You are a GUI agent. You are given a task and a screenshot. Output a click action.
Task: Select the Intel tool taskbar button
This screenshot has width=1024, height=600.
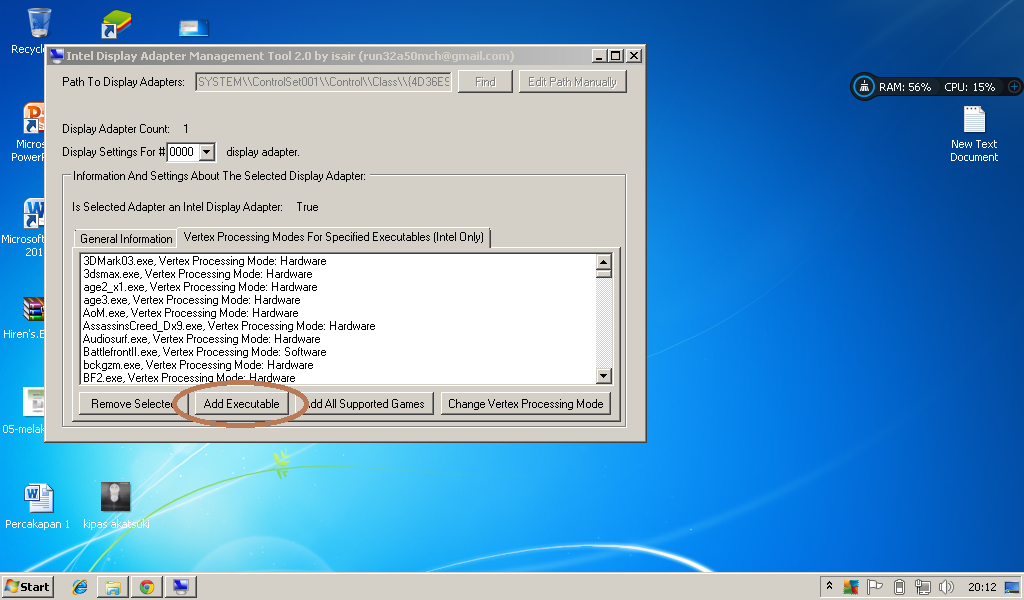click(x=181, y=587)
